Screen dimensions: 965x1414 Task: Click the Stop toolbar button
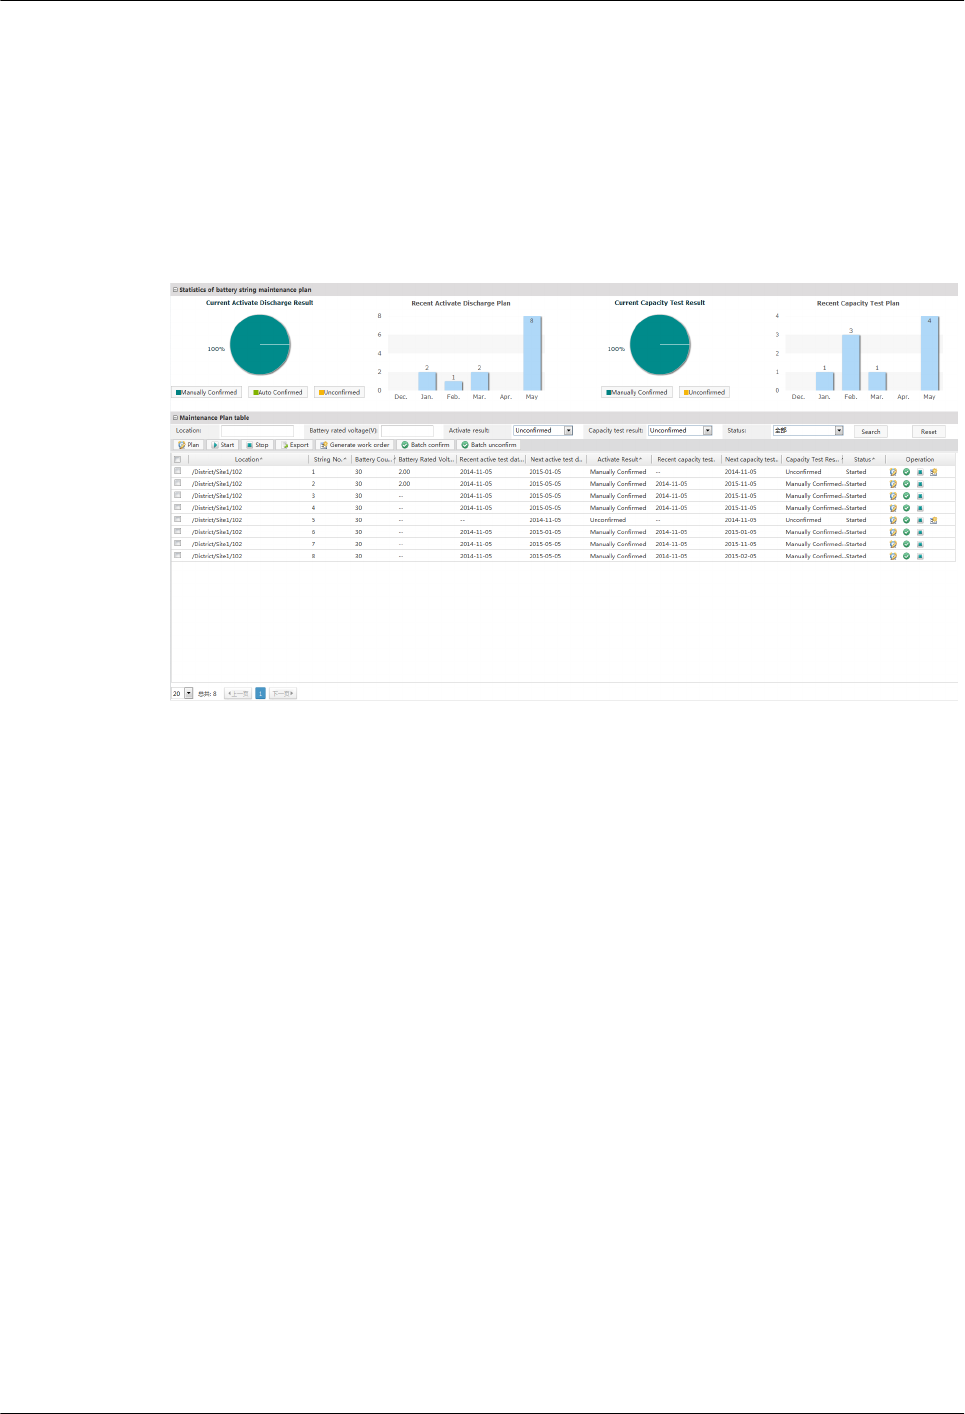[257, 445]
